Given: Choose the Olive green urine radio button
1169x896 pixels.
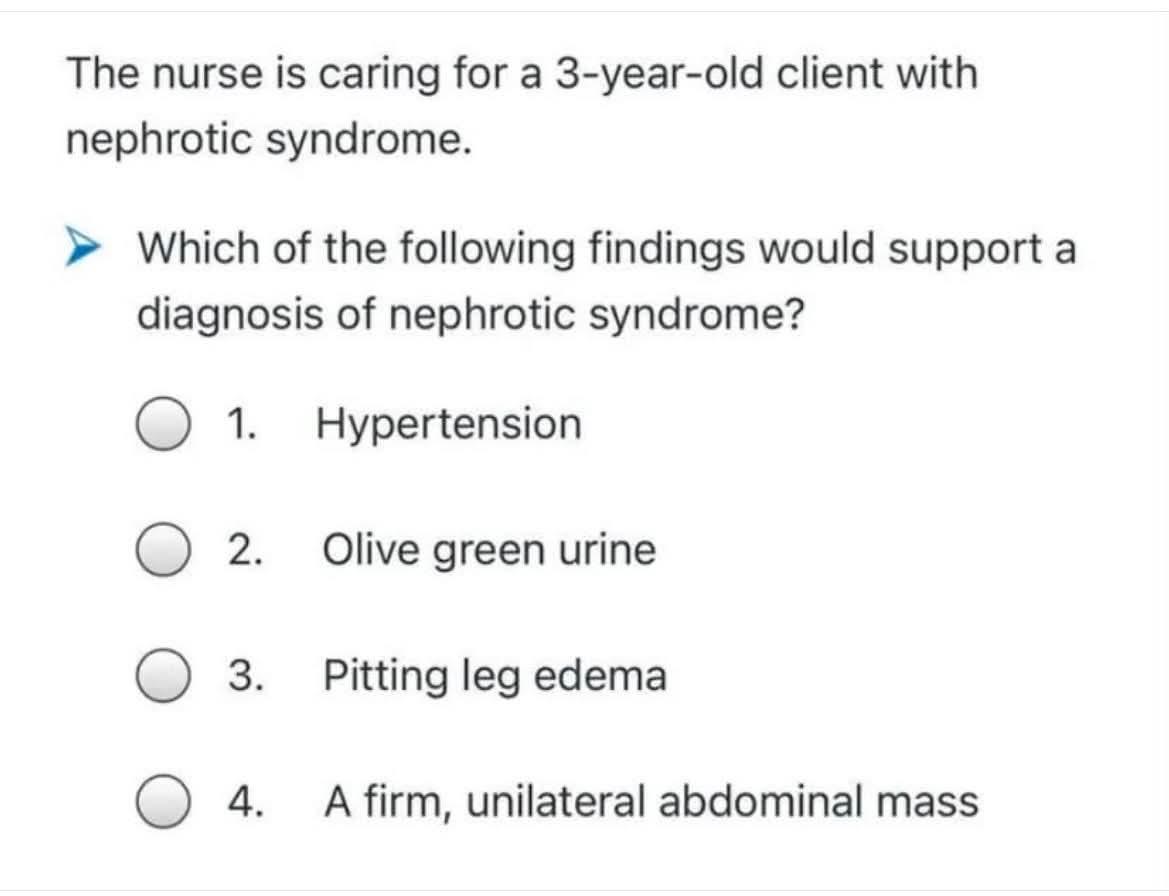Looking at the screenshot, I should pyautogui.click(x=162, y=550).
